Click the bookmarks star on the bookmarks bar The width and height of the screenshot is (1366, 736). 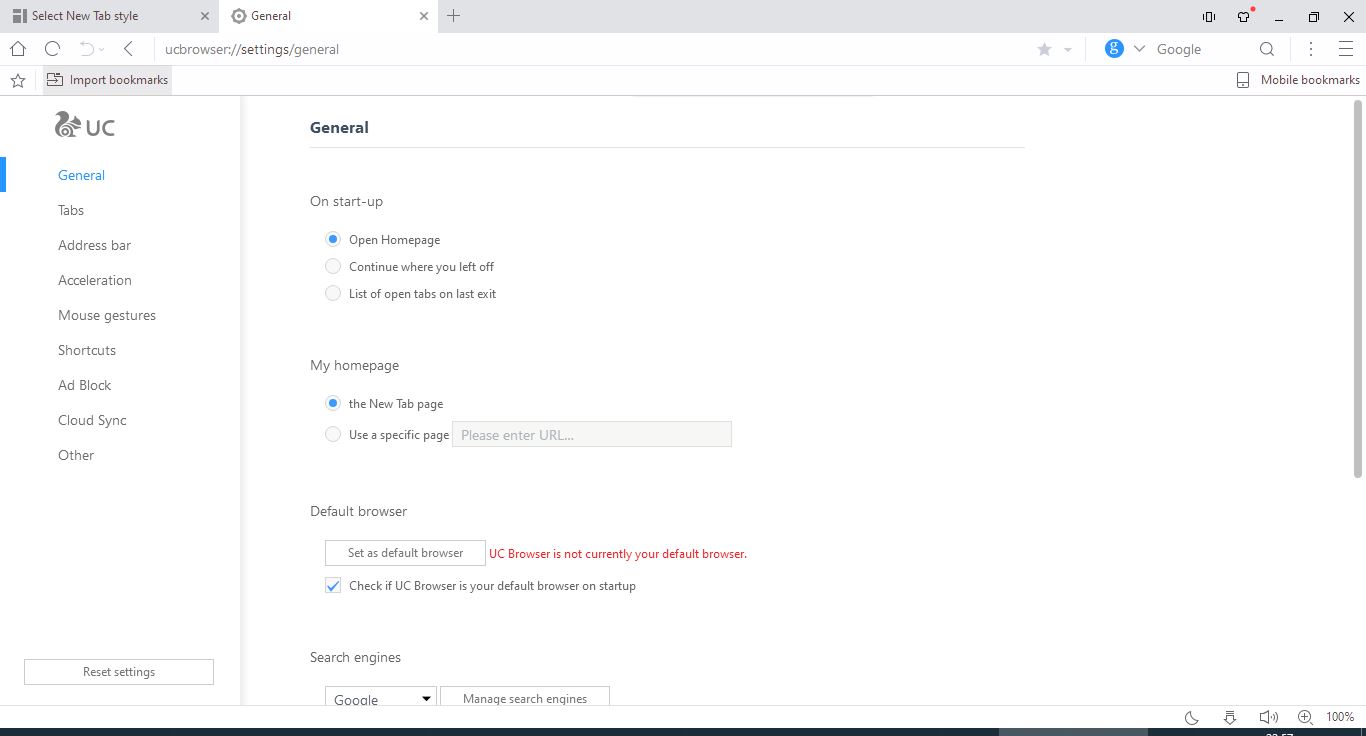17,80
